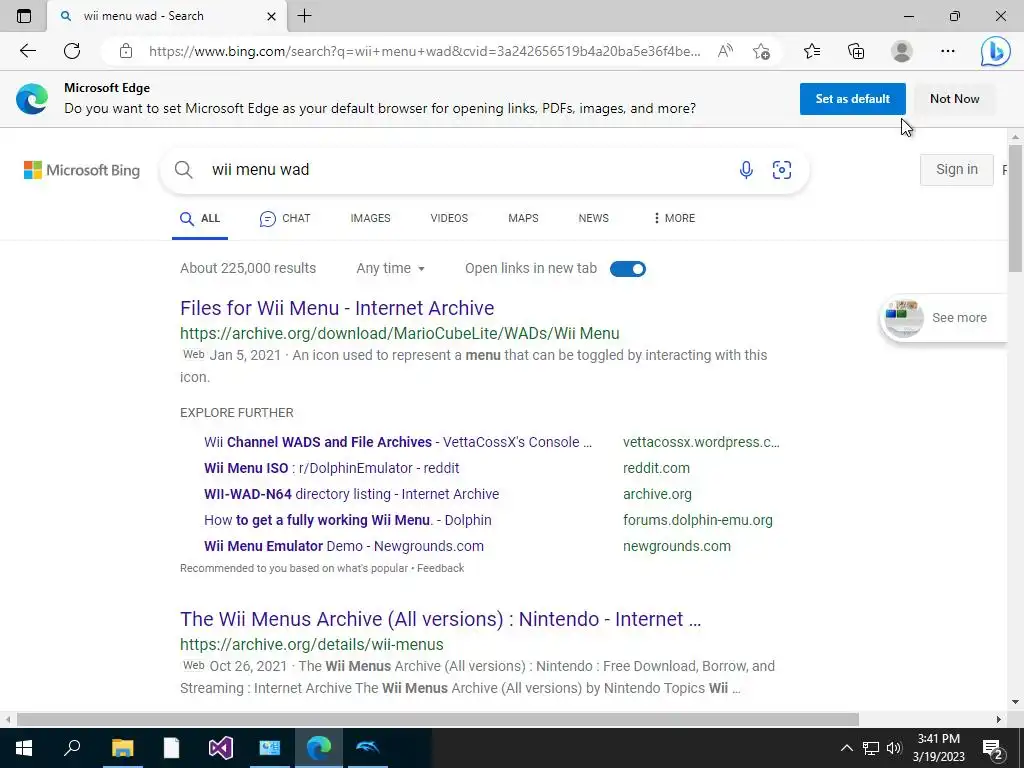Click the horizontal scrollbar thumb
Viewport: 1024px width, 768px height.
pos(438,720)
